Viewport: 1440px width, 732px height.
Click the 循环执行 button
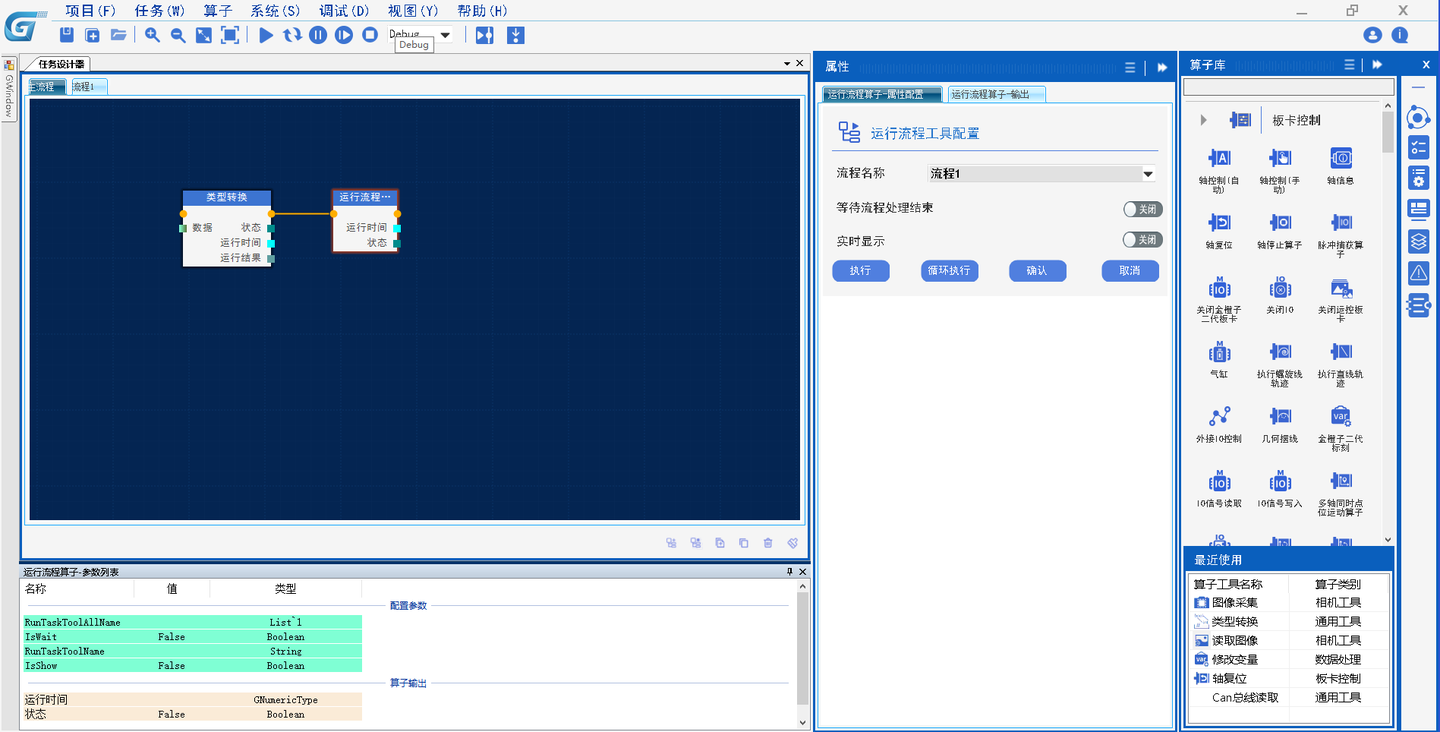(949, 271)
